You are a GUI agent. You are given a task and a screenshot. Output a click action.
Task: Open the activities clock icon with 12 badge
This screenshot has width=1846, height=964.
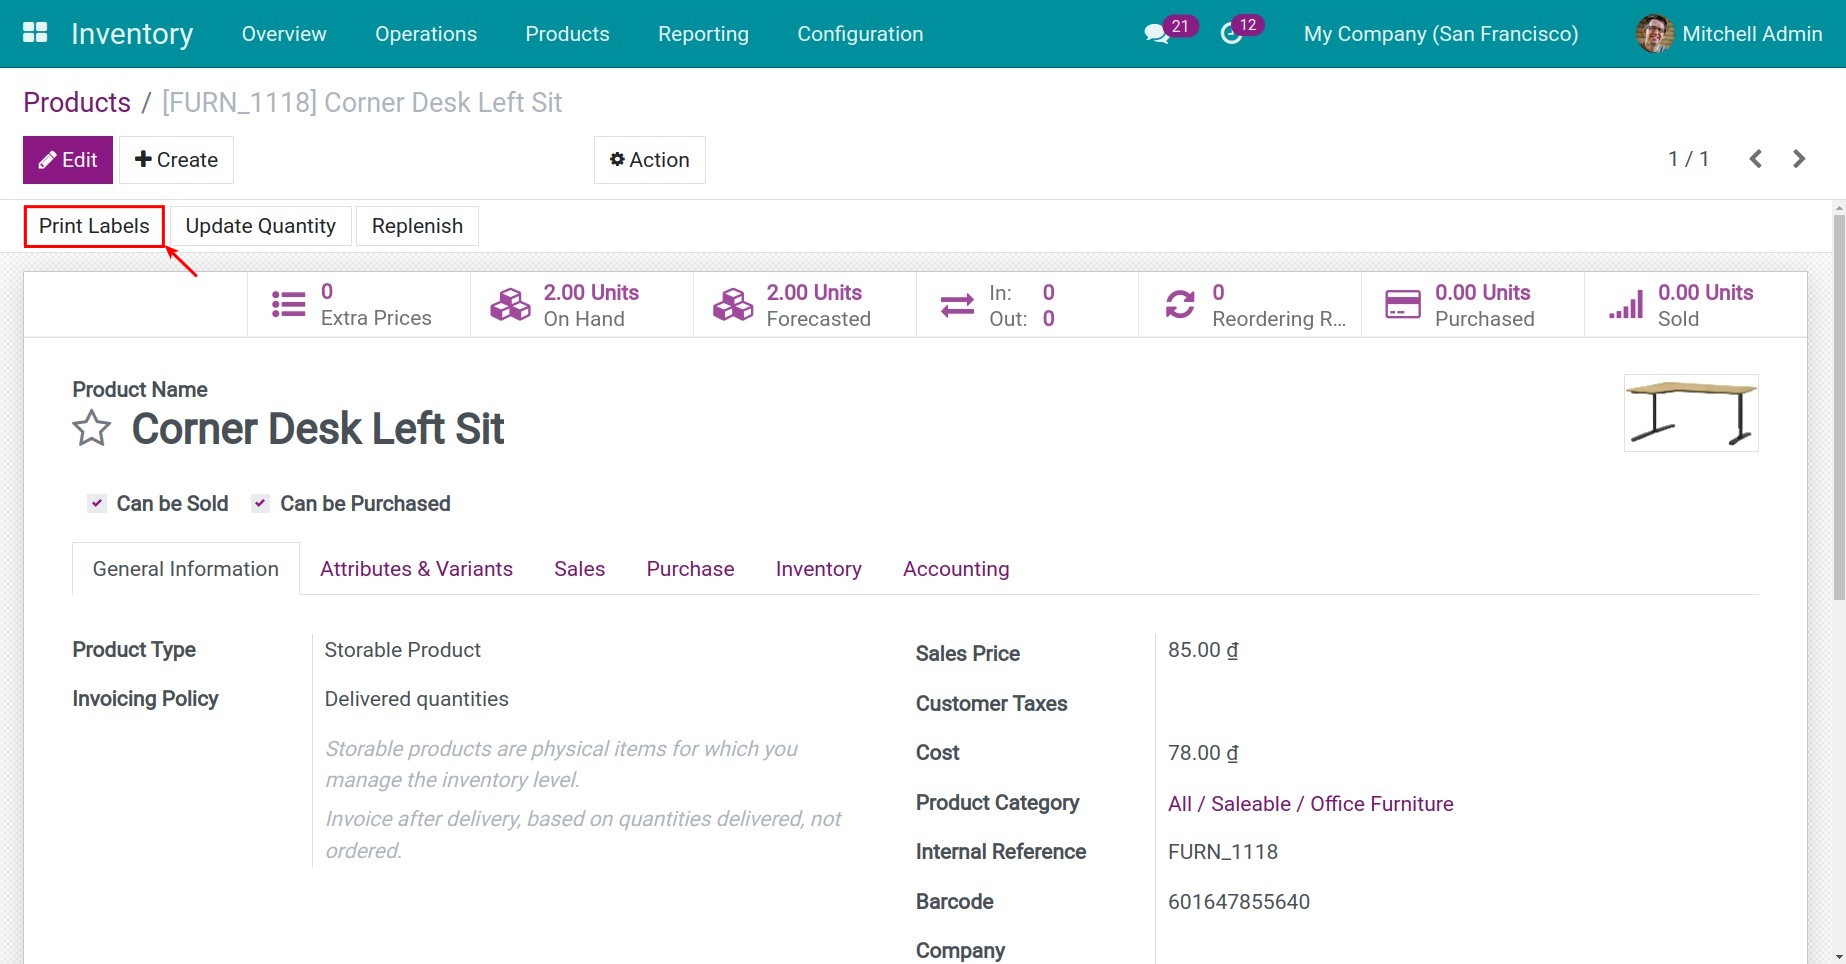coord(1231,34)
